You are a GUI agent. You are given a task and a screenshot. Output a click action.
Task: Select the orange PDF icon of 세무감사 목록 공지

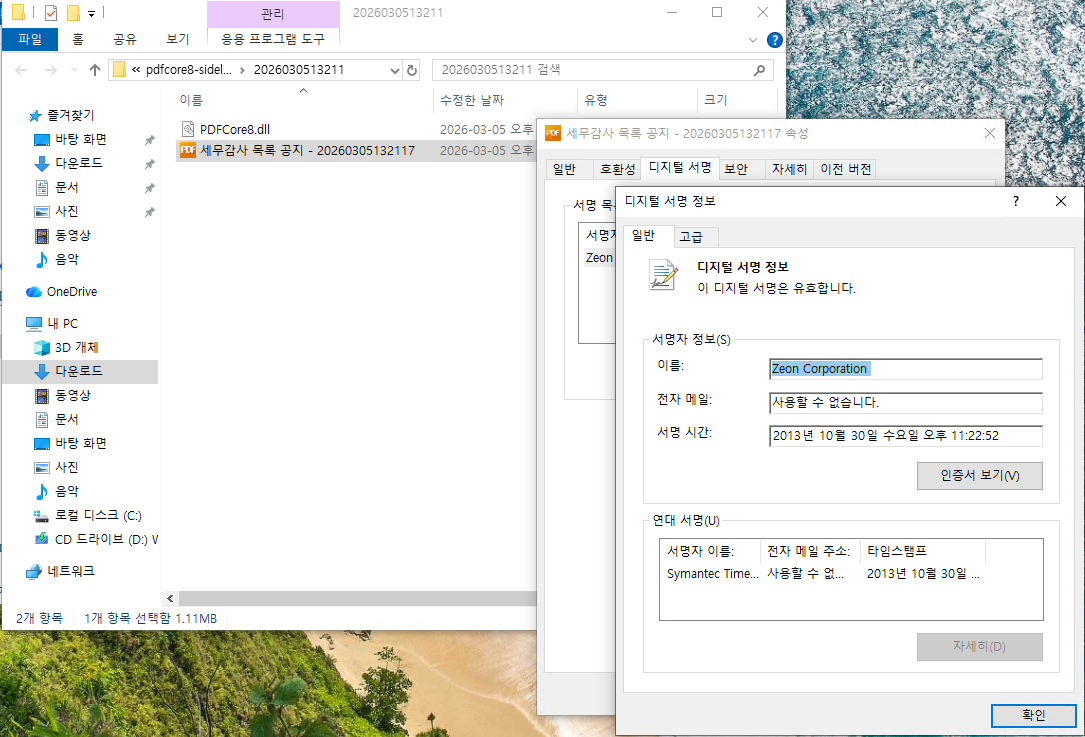[188, 151]
